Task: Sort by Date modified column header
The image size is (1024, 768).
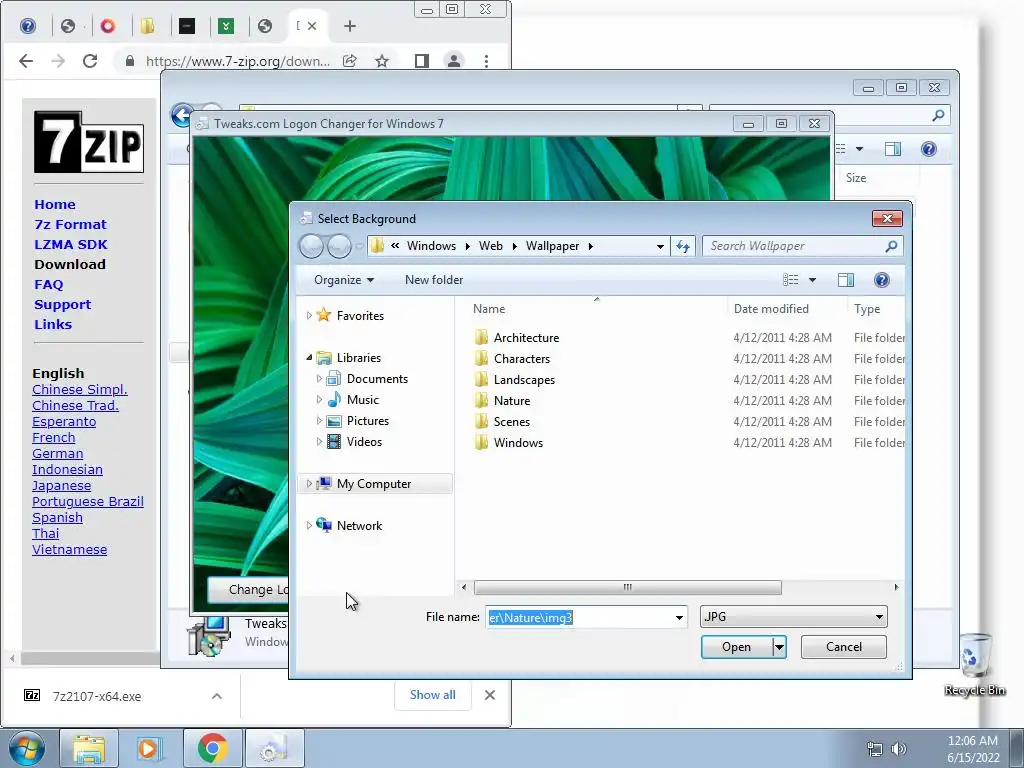Action: pos(771,309)
